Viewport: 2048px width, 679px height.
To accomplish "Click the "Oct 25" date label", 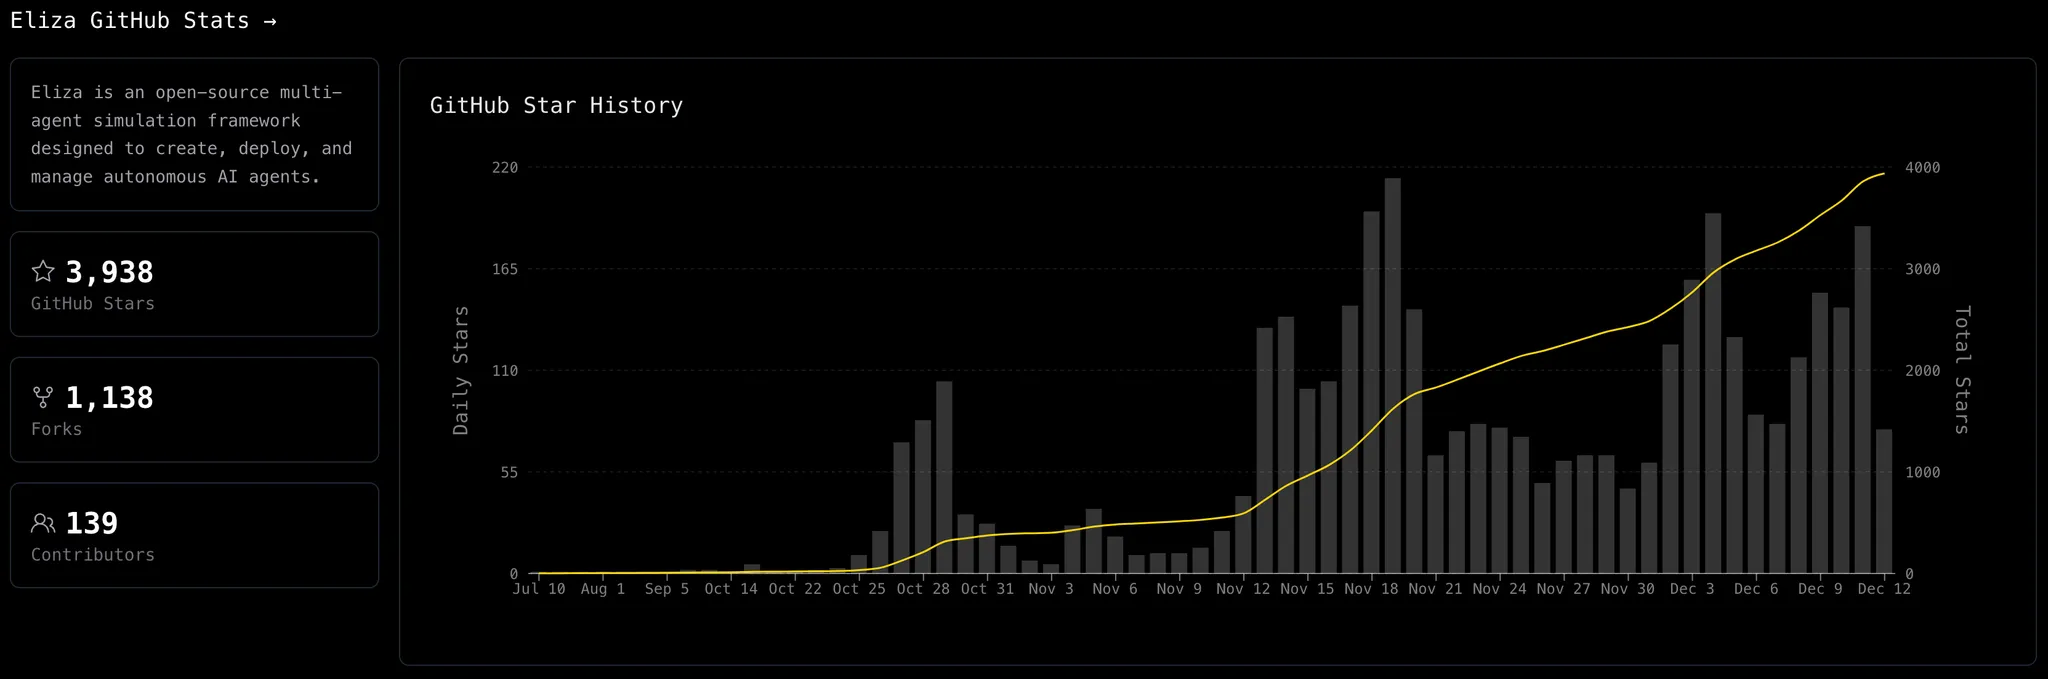I will [859, 589].
